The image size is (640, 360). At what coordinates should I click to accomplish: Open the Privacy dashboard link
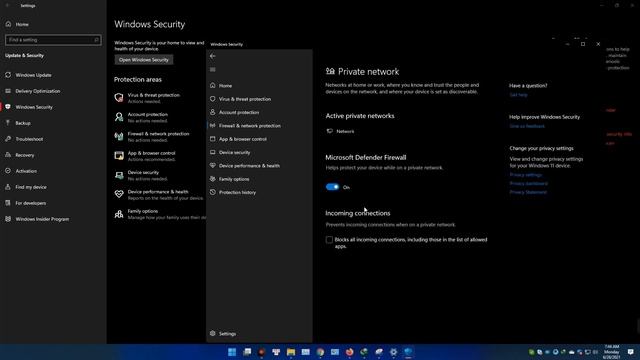[529, 184]
